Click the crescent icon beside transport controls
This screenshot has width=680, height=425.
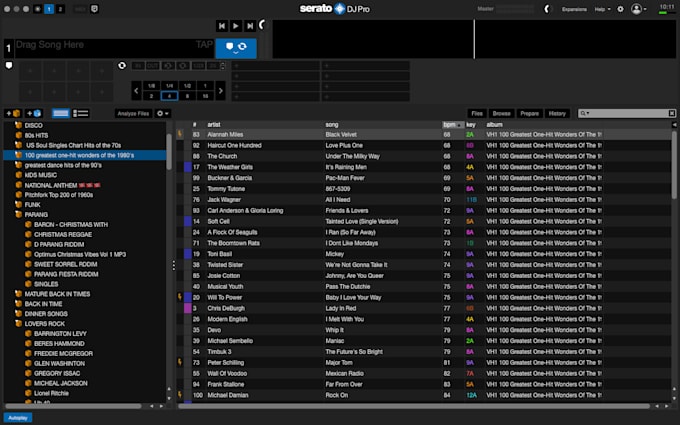coord(262,25)
